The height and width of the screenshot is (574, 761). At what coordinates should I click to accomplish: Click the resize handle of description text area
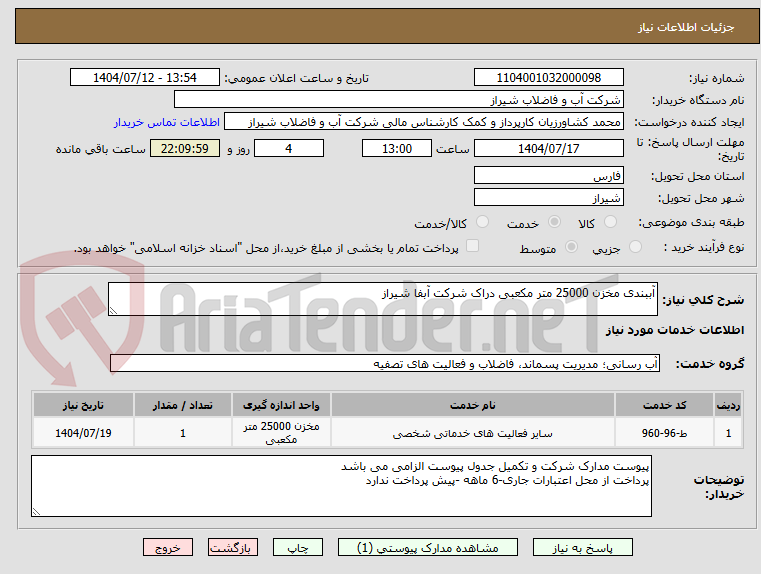[113, 311]
